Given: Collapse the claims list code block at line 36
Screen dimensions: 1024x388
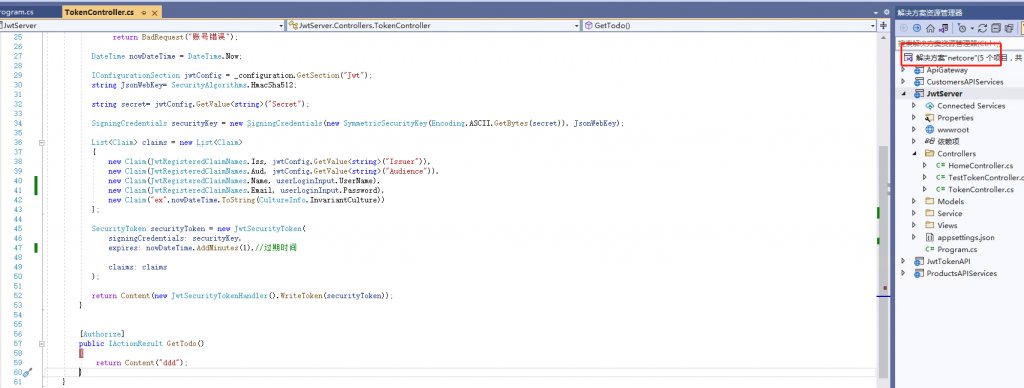Looking at the screenshot, I should [x=42, y=142].
